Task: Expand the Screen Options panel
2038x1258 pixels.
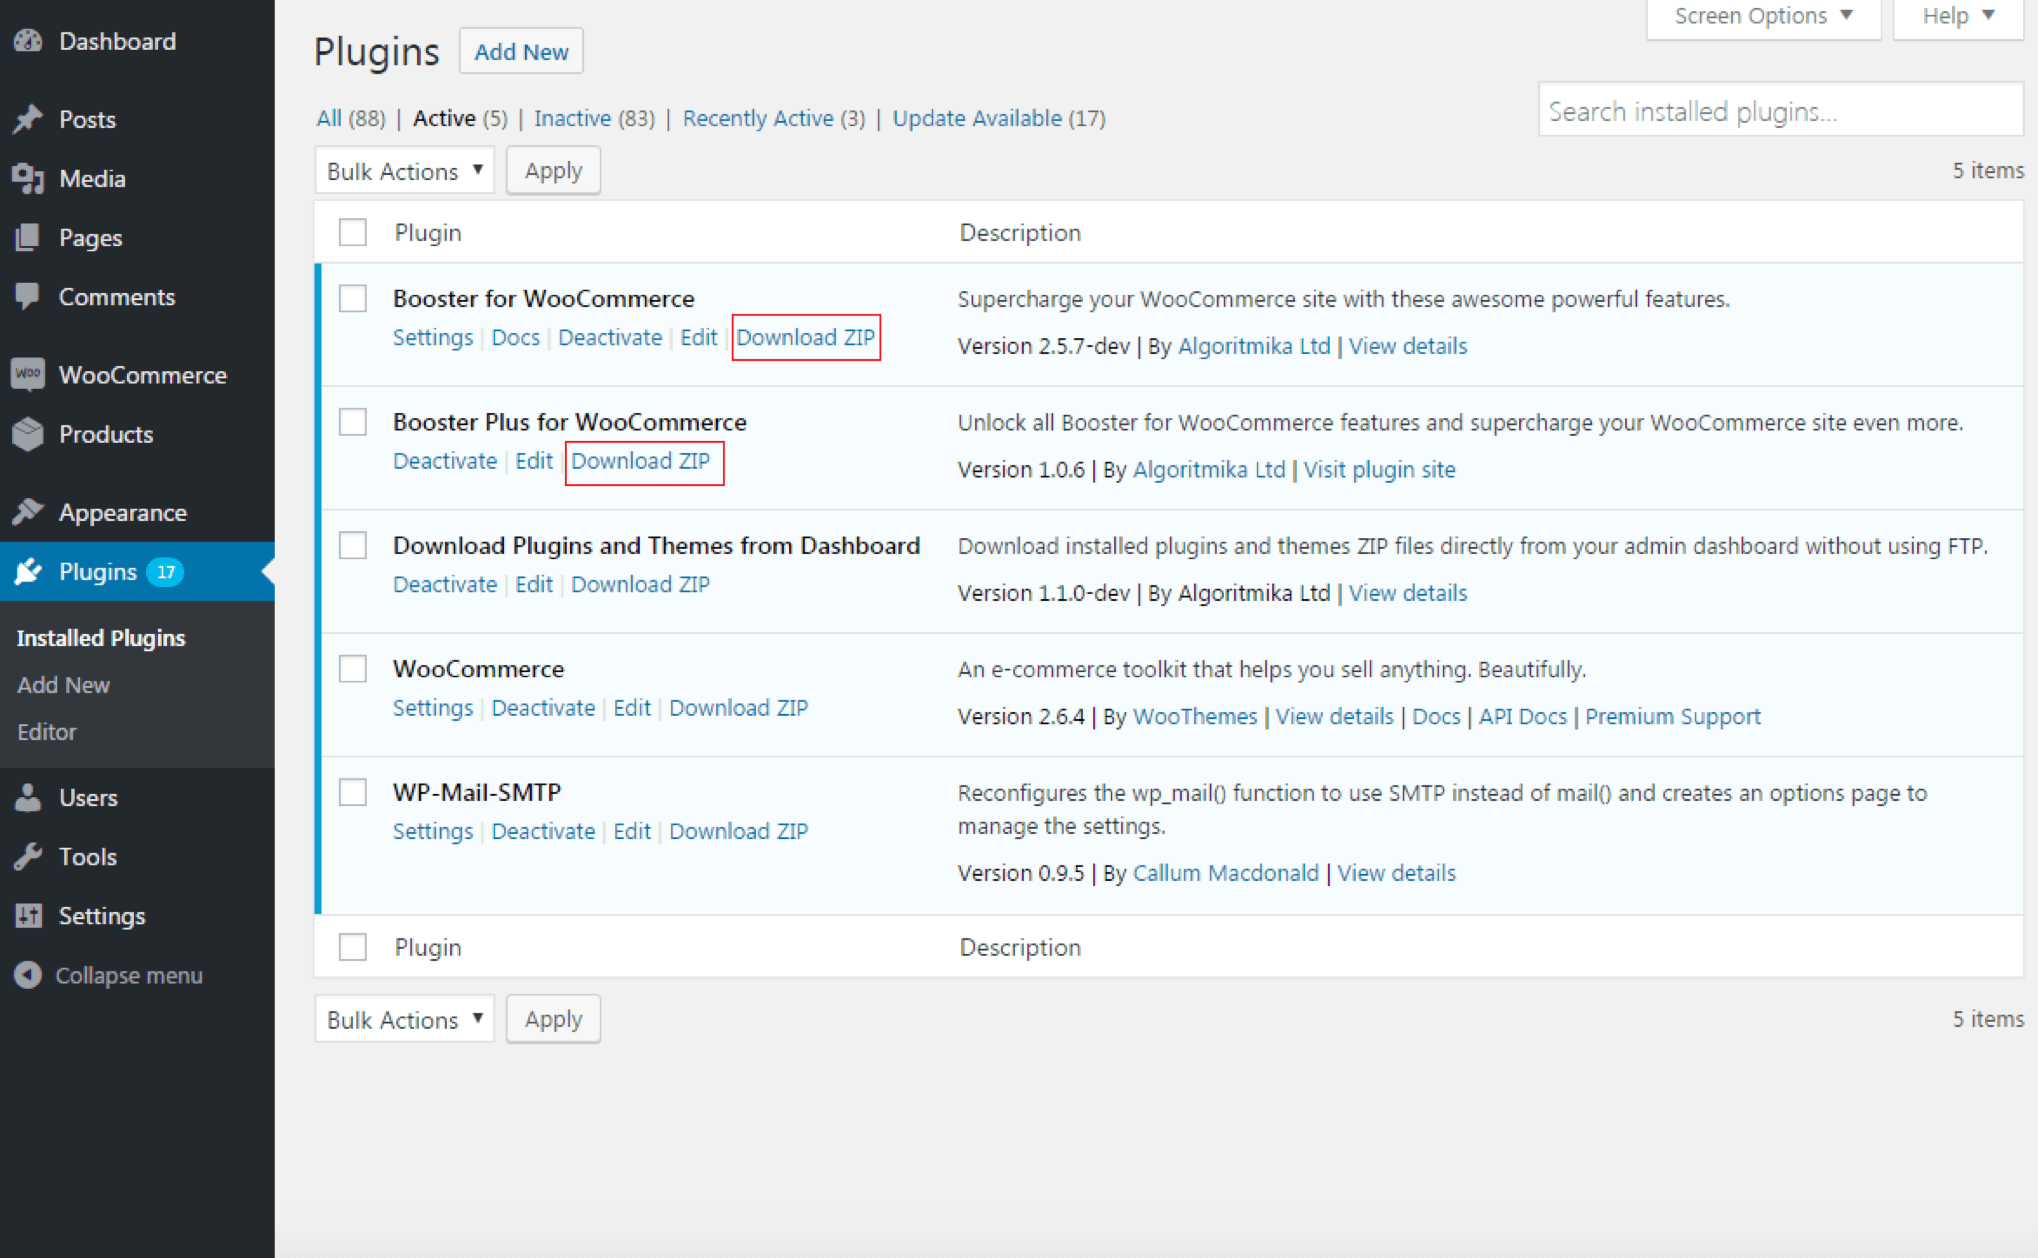Action: pyautogui.click(x=1762, y=16)
